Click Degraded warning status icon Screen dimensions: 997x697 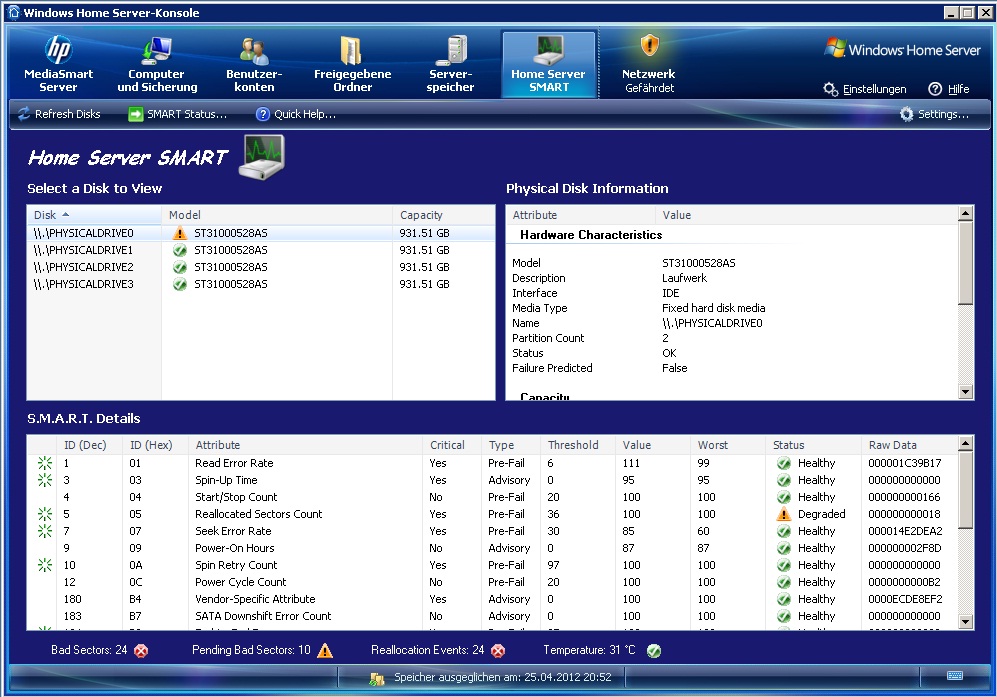784,514
